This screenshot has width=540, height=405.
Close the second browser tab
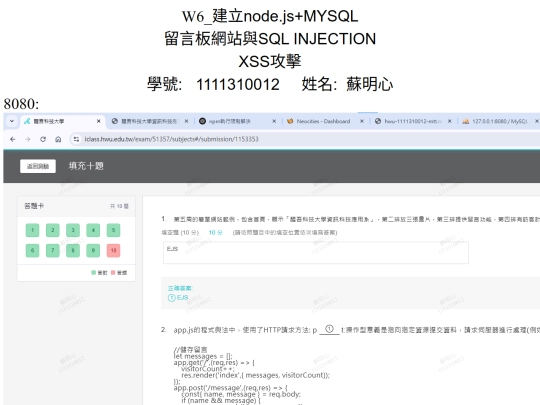tap(186, 121)
